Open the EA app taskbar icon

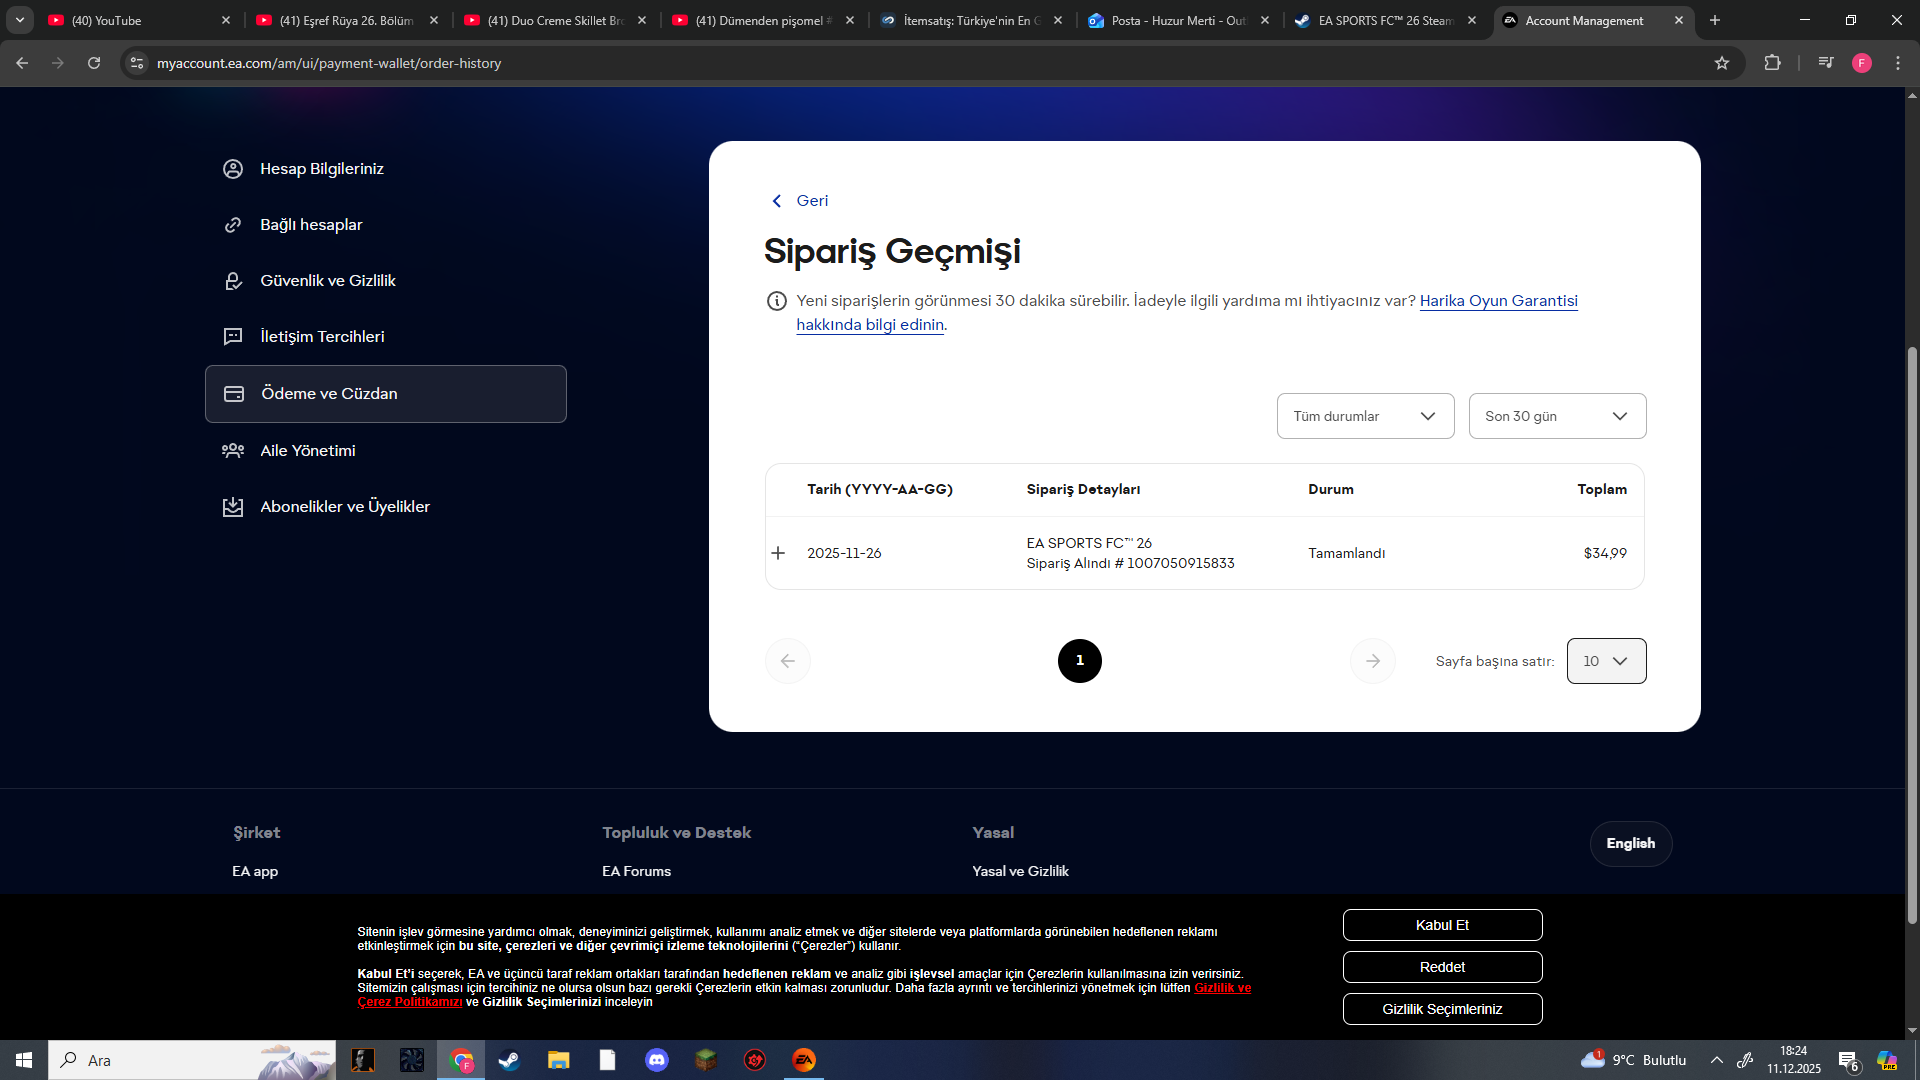804,1060
